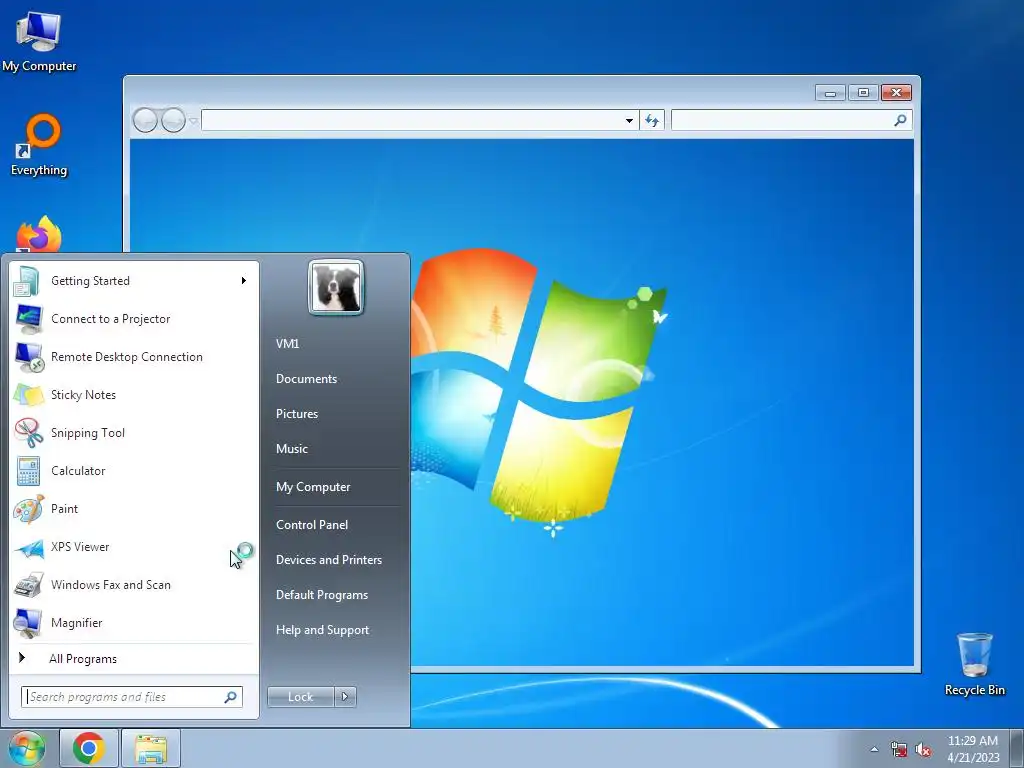Open Music from the Start menu
Screen dimensions: 1024x768
tap(291, 449)
